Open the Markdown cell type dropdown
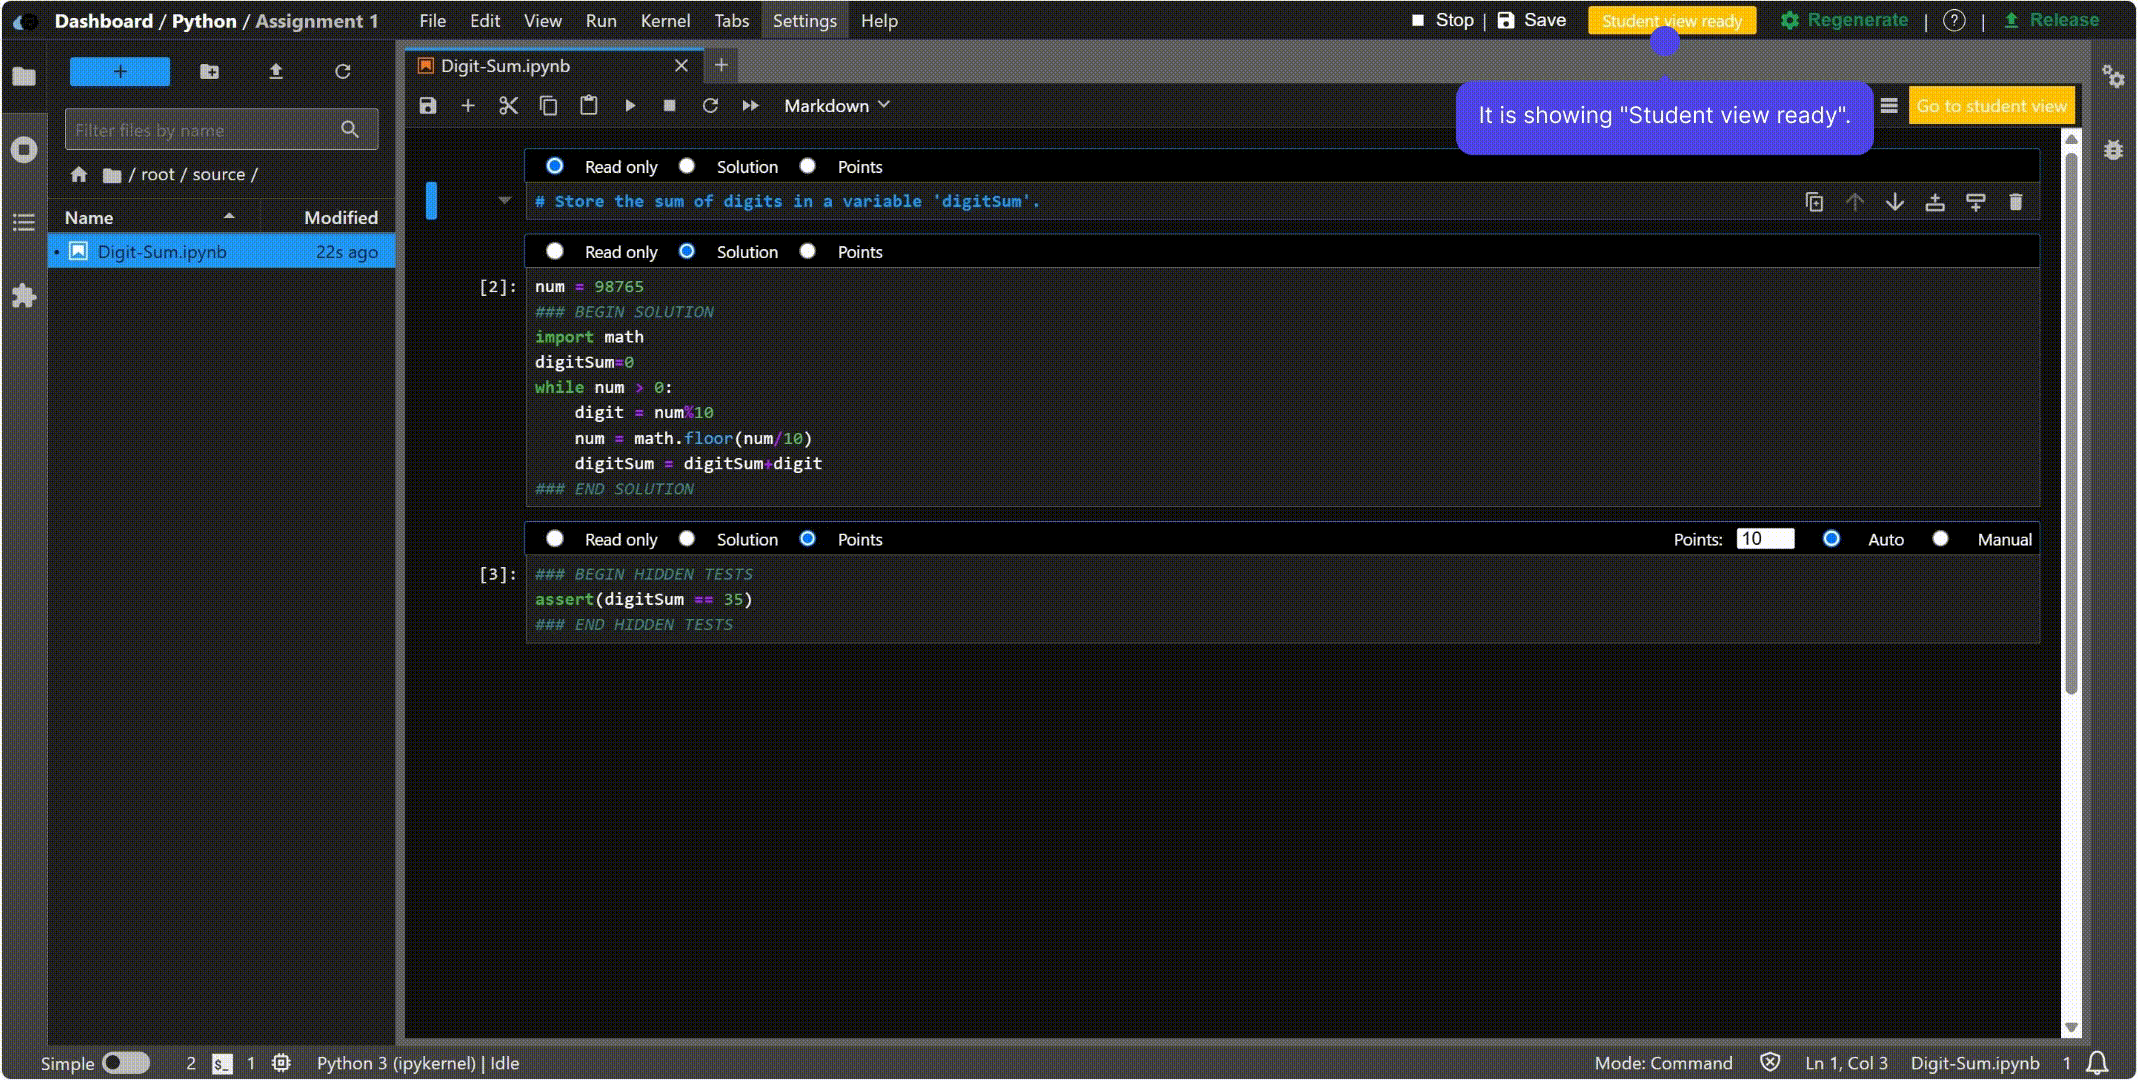The height and width of the screenshot is (1080, 2138). tap(836, 106)
